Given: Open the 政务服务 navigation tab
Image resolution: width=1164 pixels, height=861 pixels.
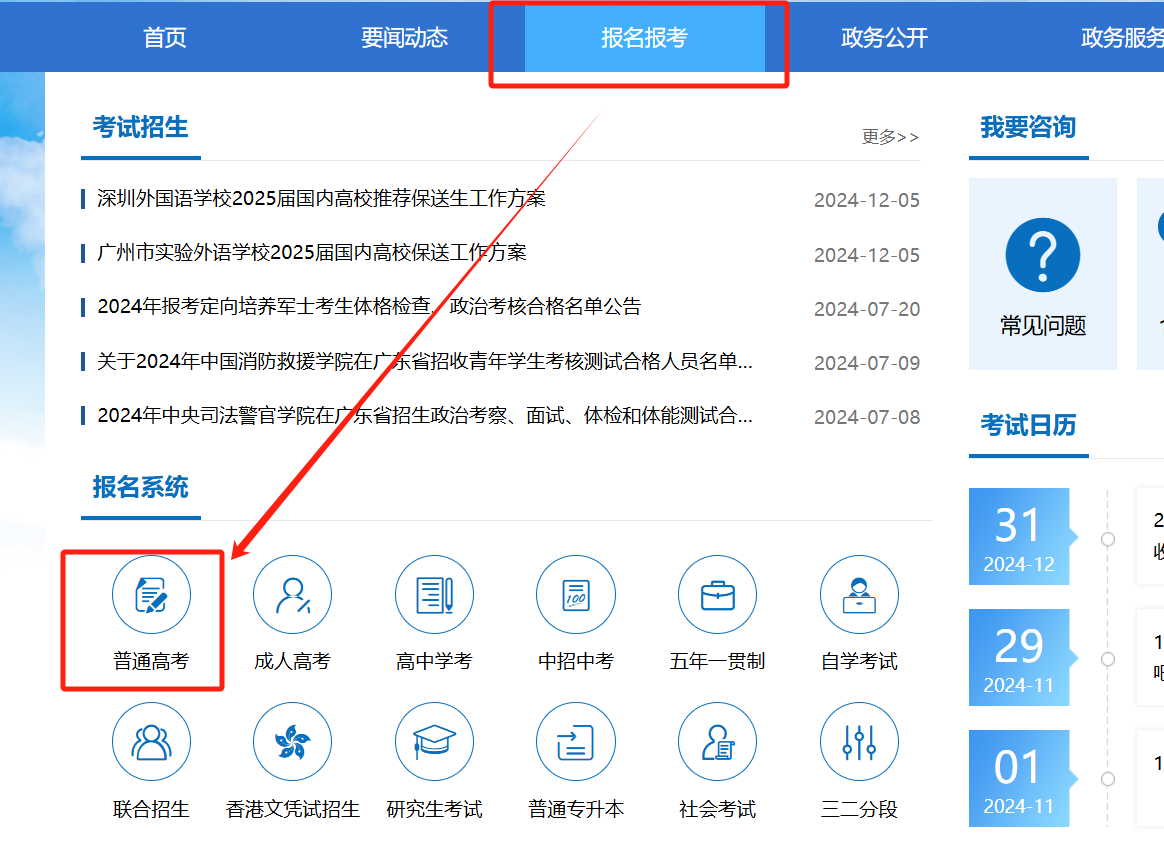Looking at the screenshot, I should click(x=1122, y=37).
